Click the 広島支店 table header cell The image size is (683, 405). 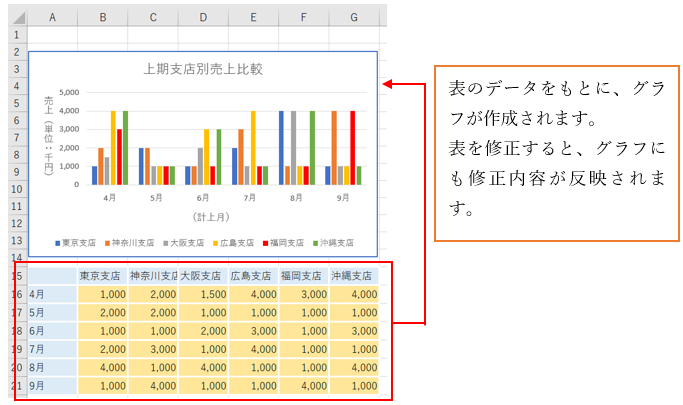[x=253, y=275]
